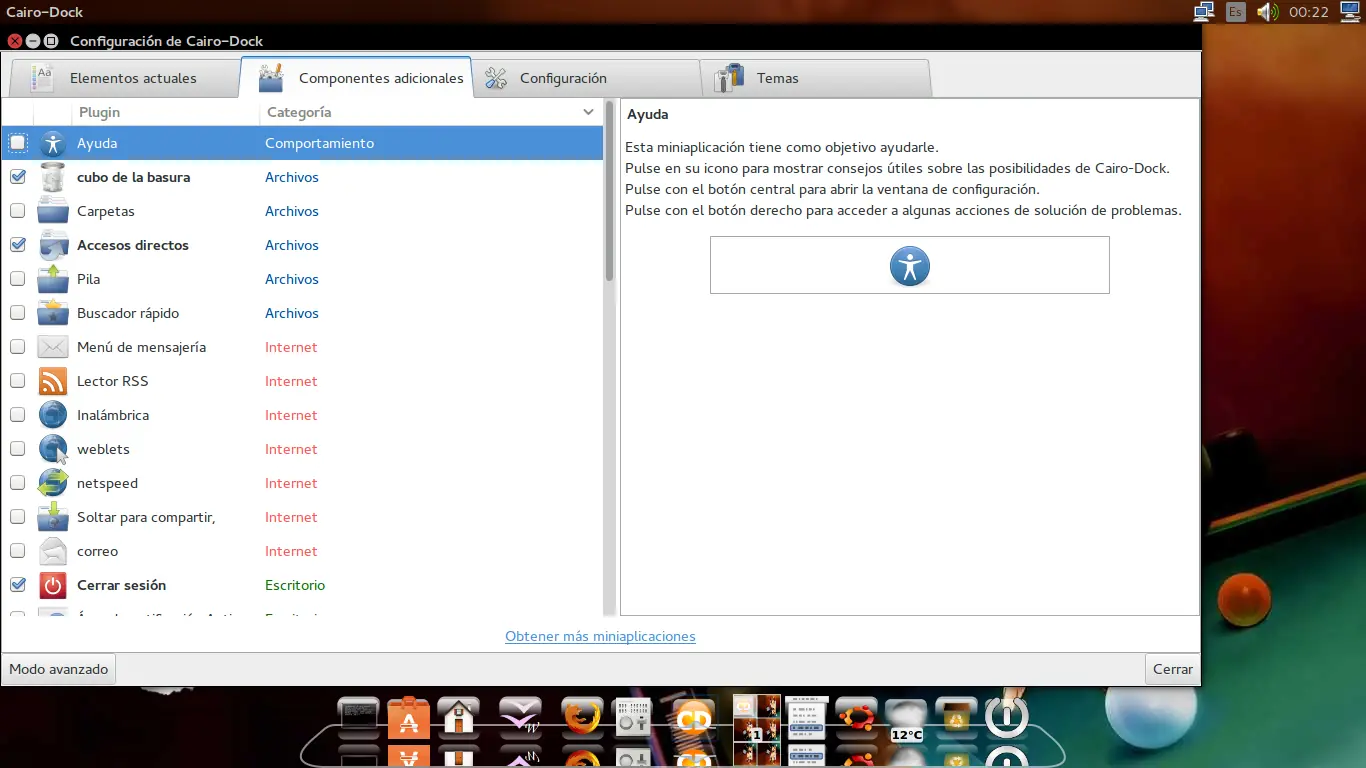The height and width of the screenshot is (768, 1366).
Task: Click the Comportamiento category text
Action: (319, 143)
